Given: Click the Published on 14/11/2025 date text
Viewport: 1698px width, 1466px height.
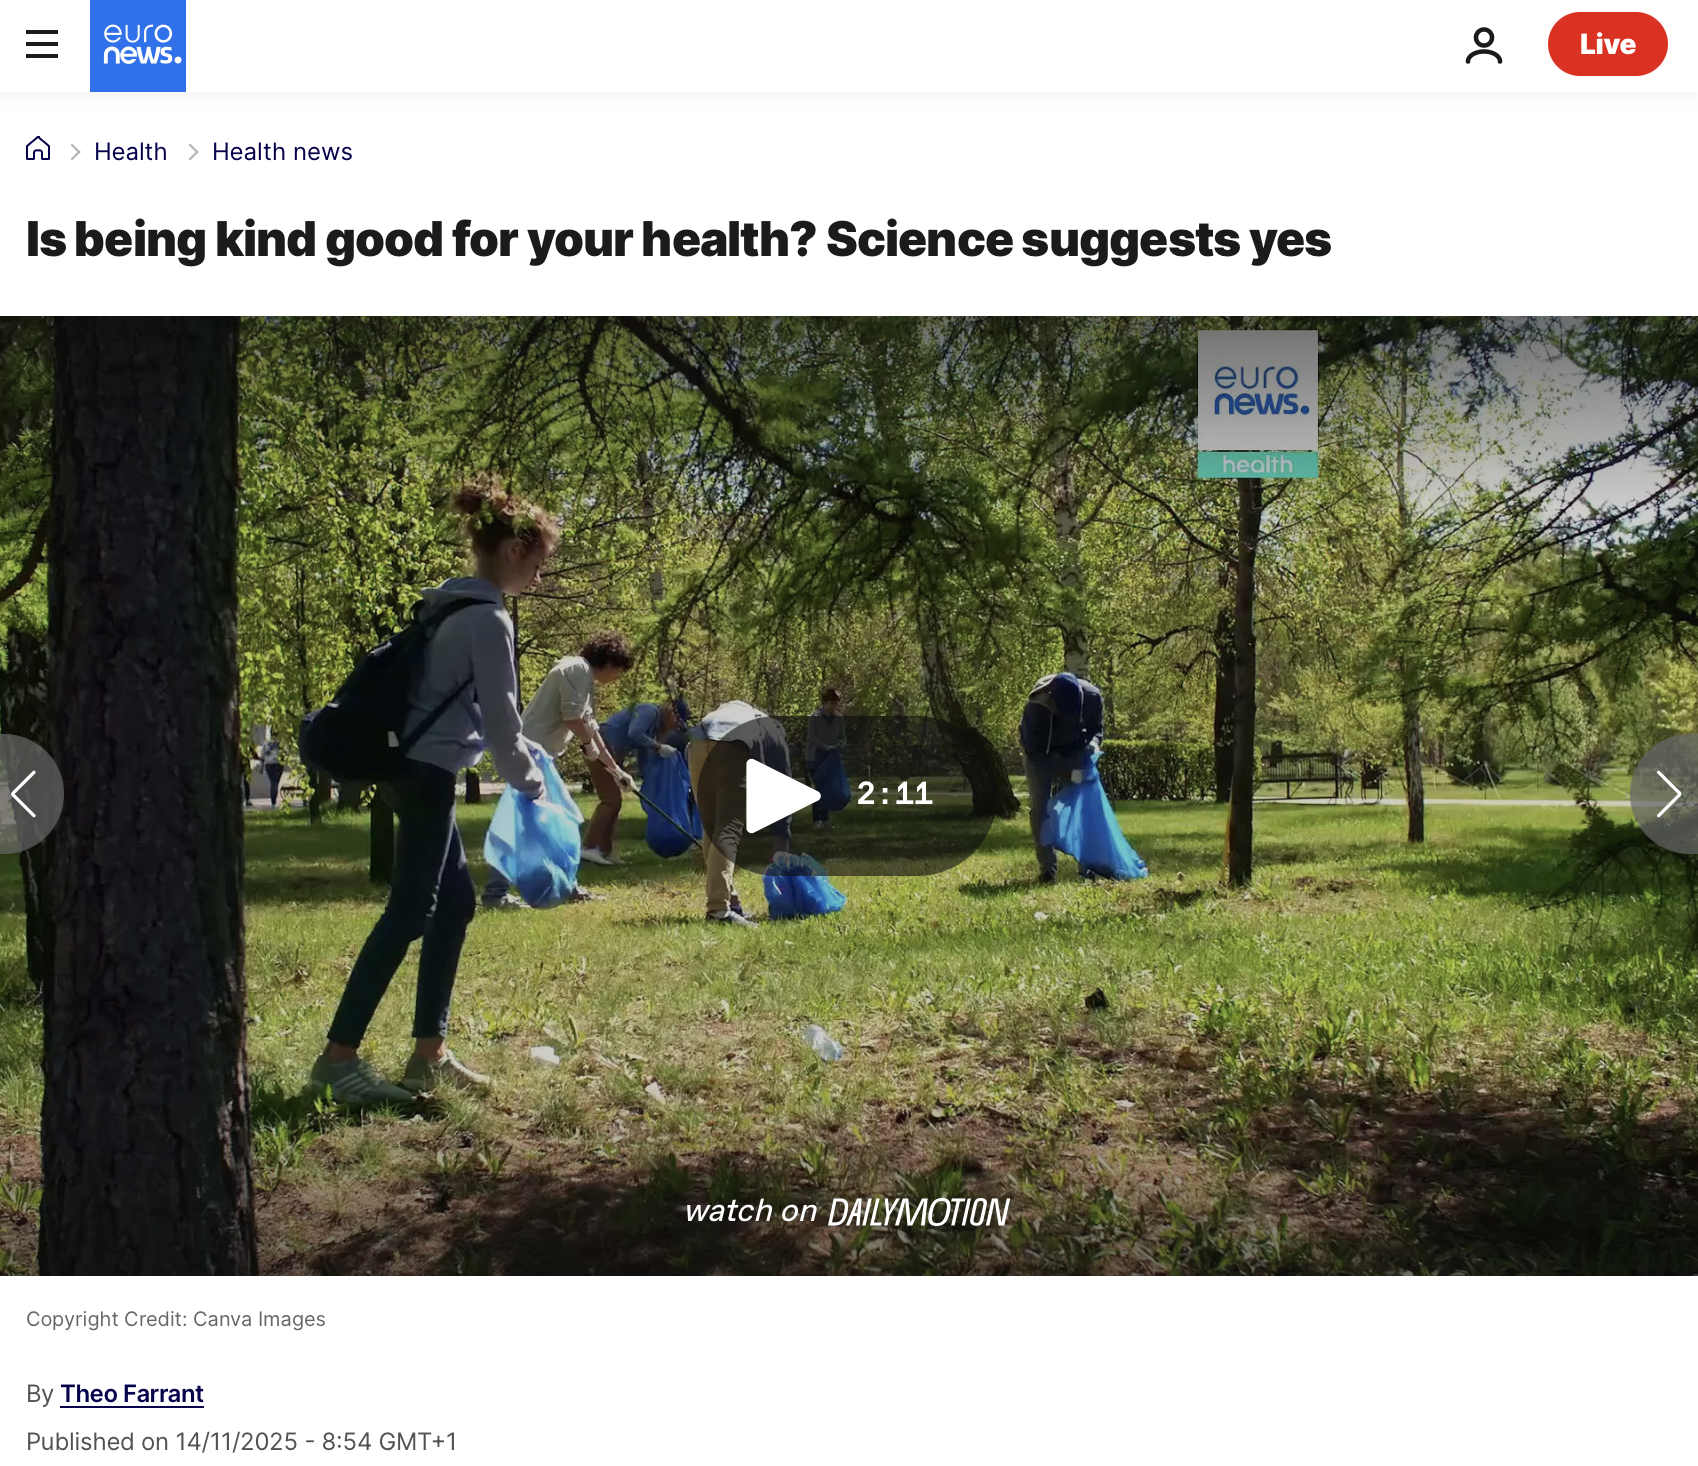Looking at the screenshot, I should tap(241, 1441).
